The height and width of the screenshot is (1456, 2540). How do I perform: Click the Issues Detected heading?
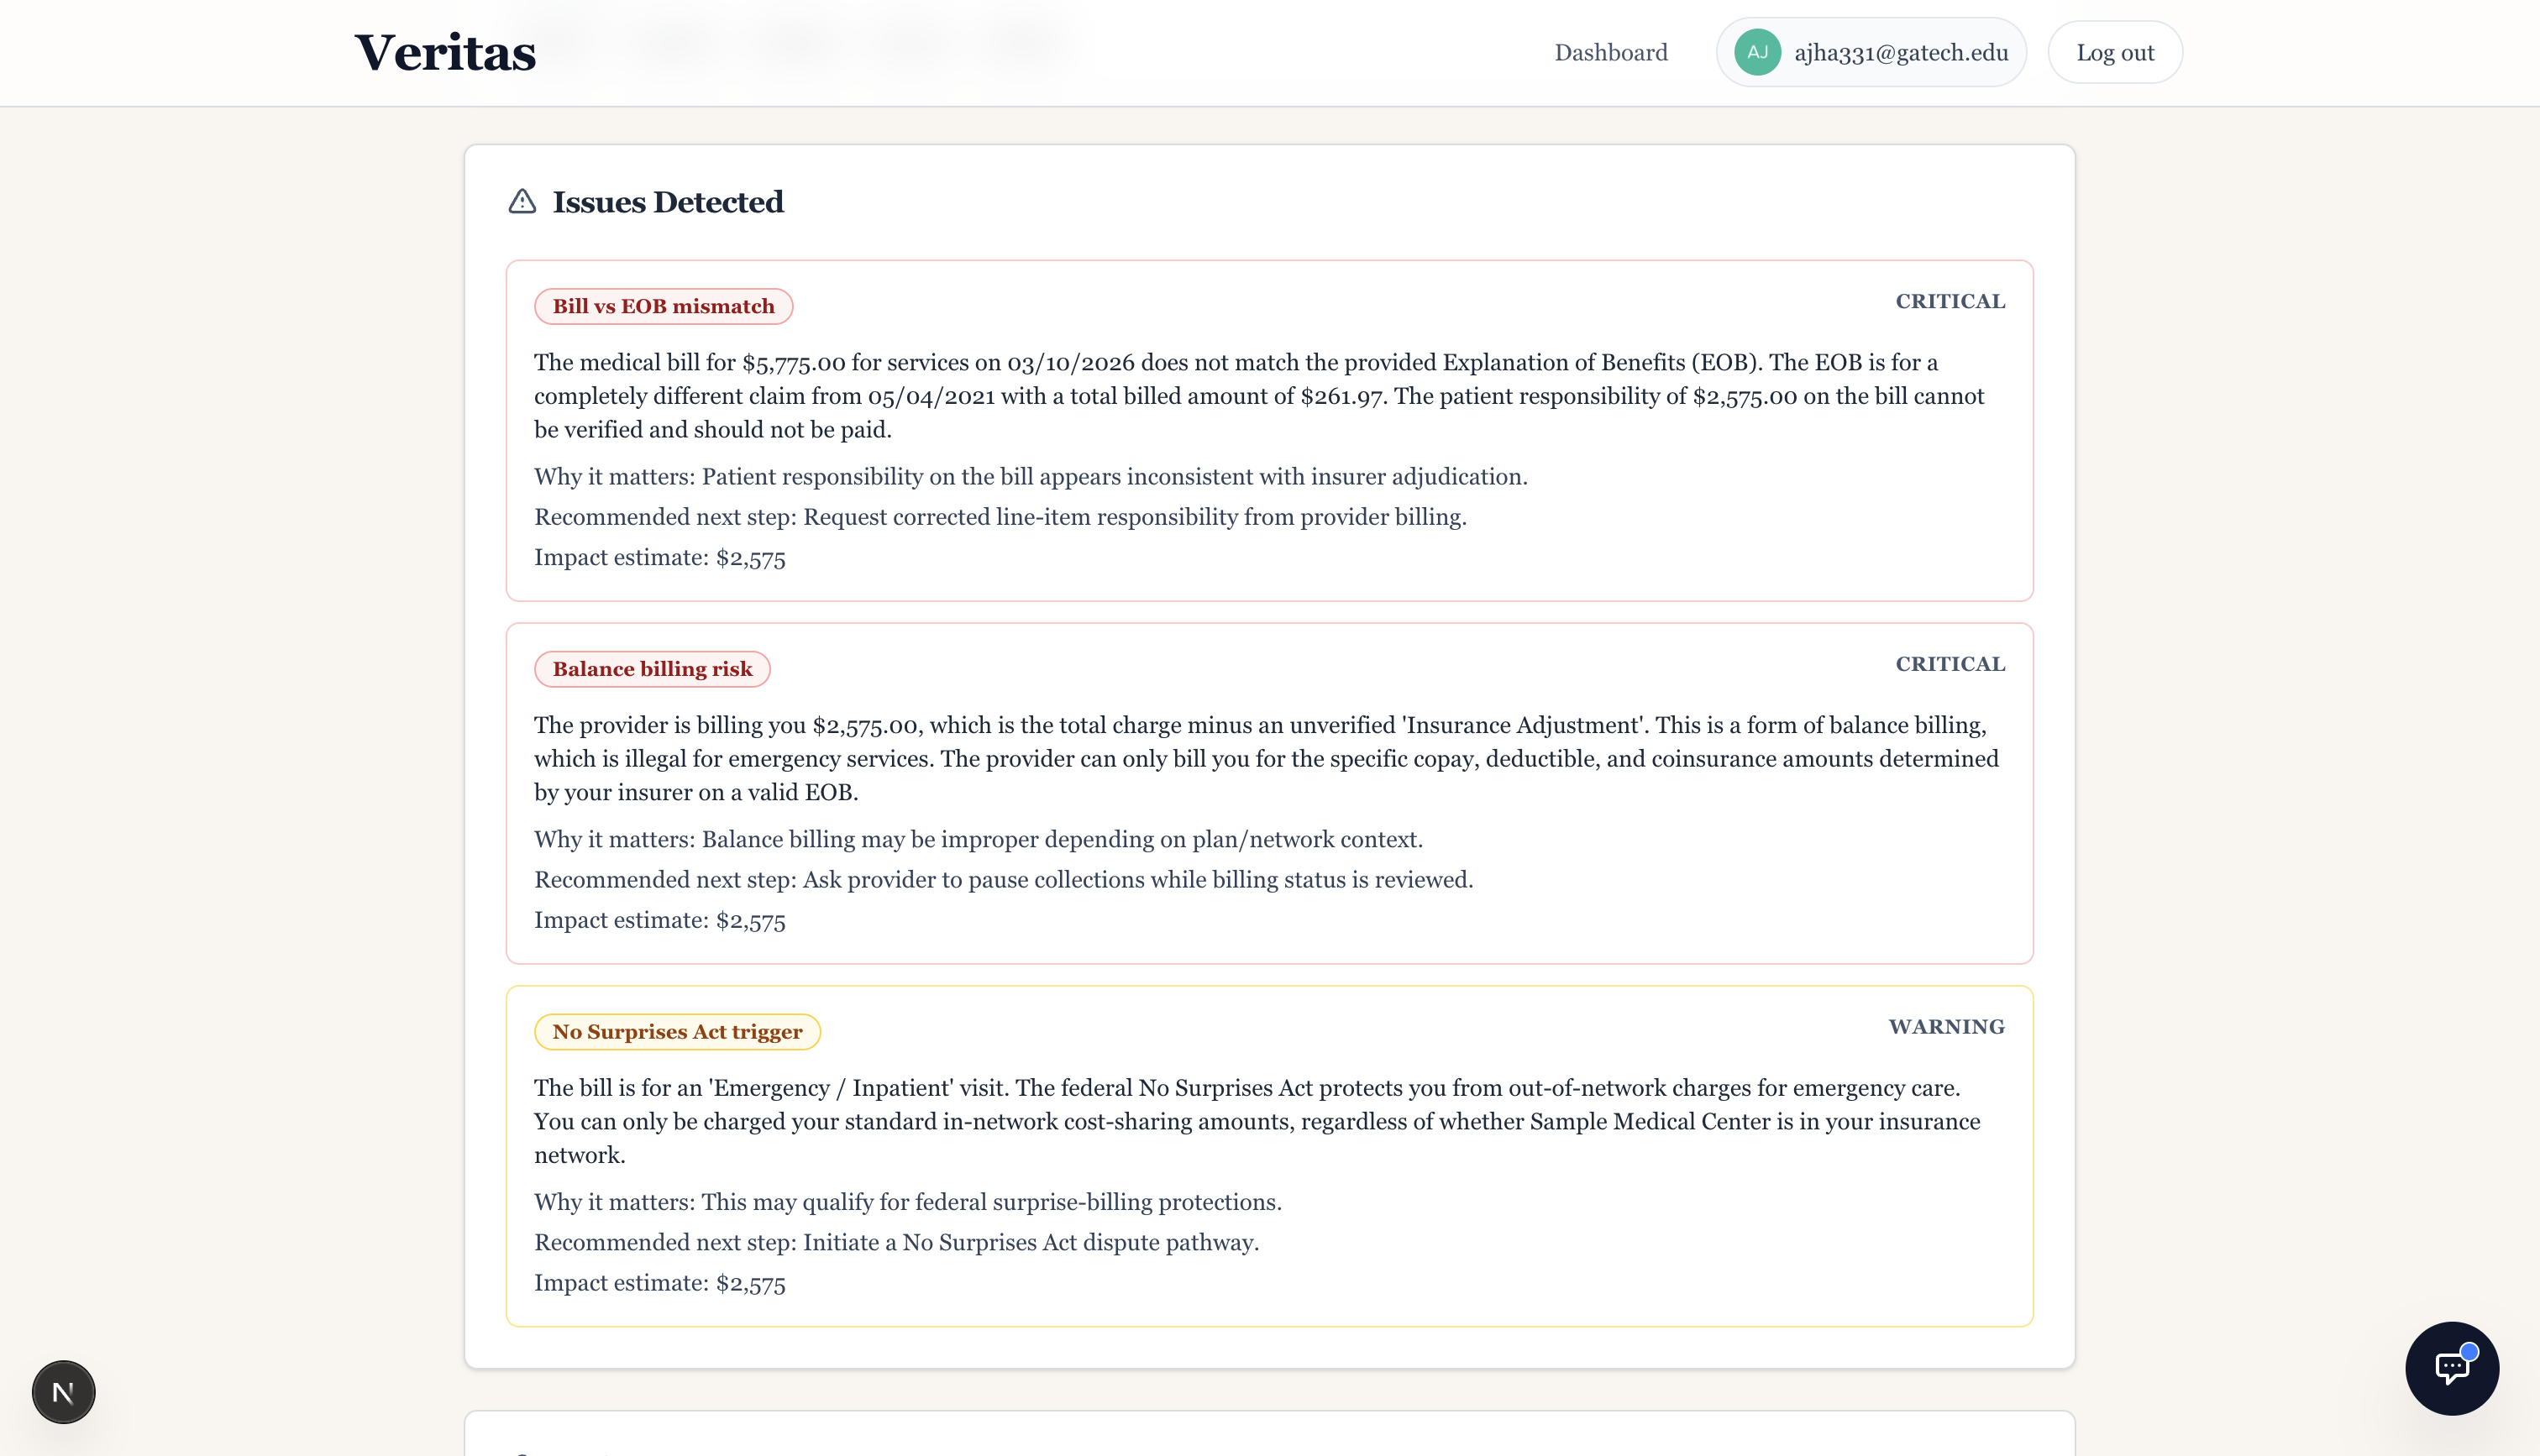(668, 202)
